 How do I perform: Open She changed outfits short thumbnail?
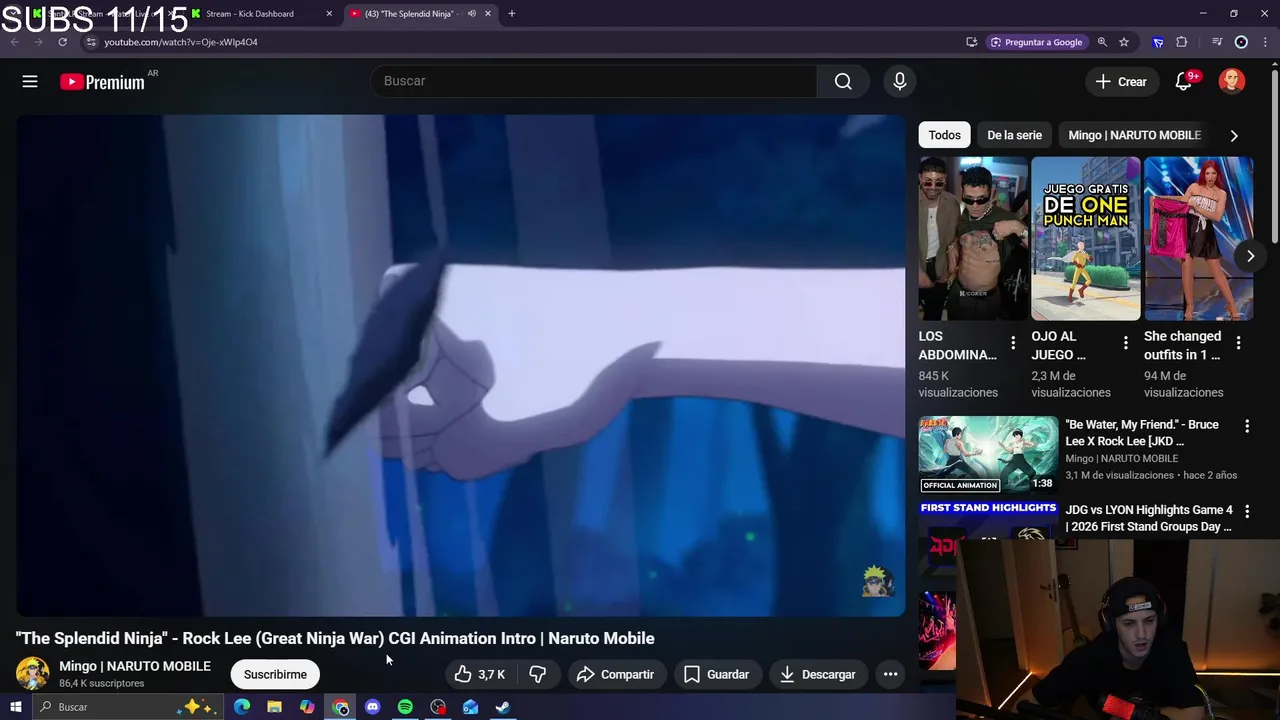pyautogui.click(x=1198, y=238)
